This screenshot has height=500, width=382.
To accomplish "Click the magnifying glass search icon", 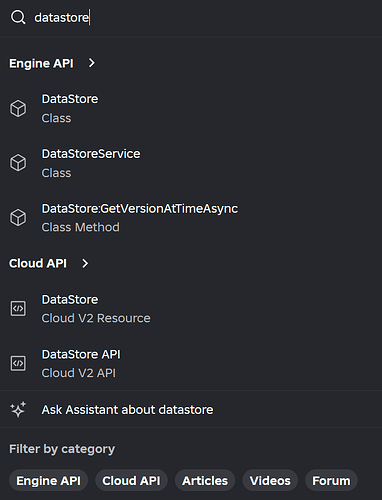I will pyautogui.click(x=18, y=17).
